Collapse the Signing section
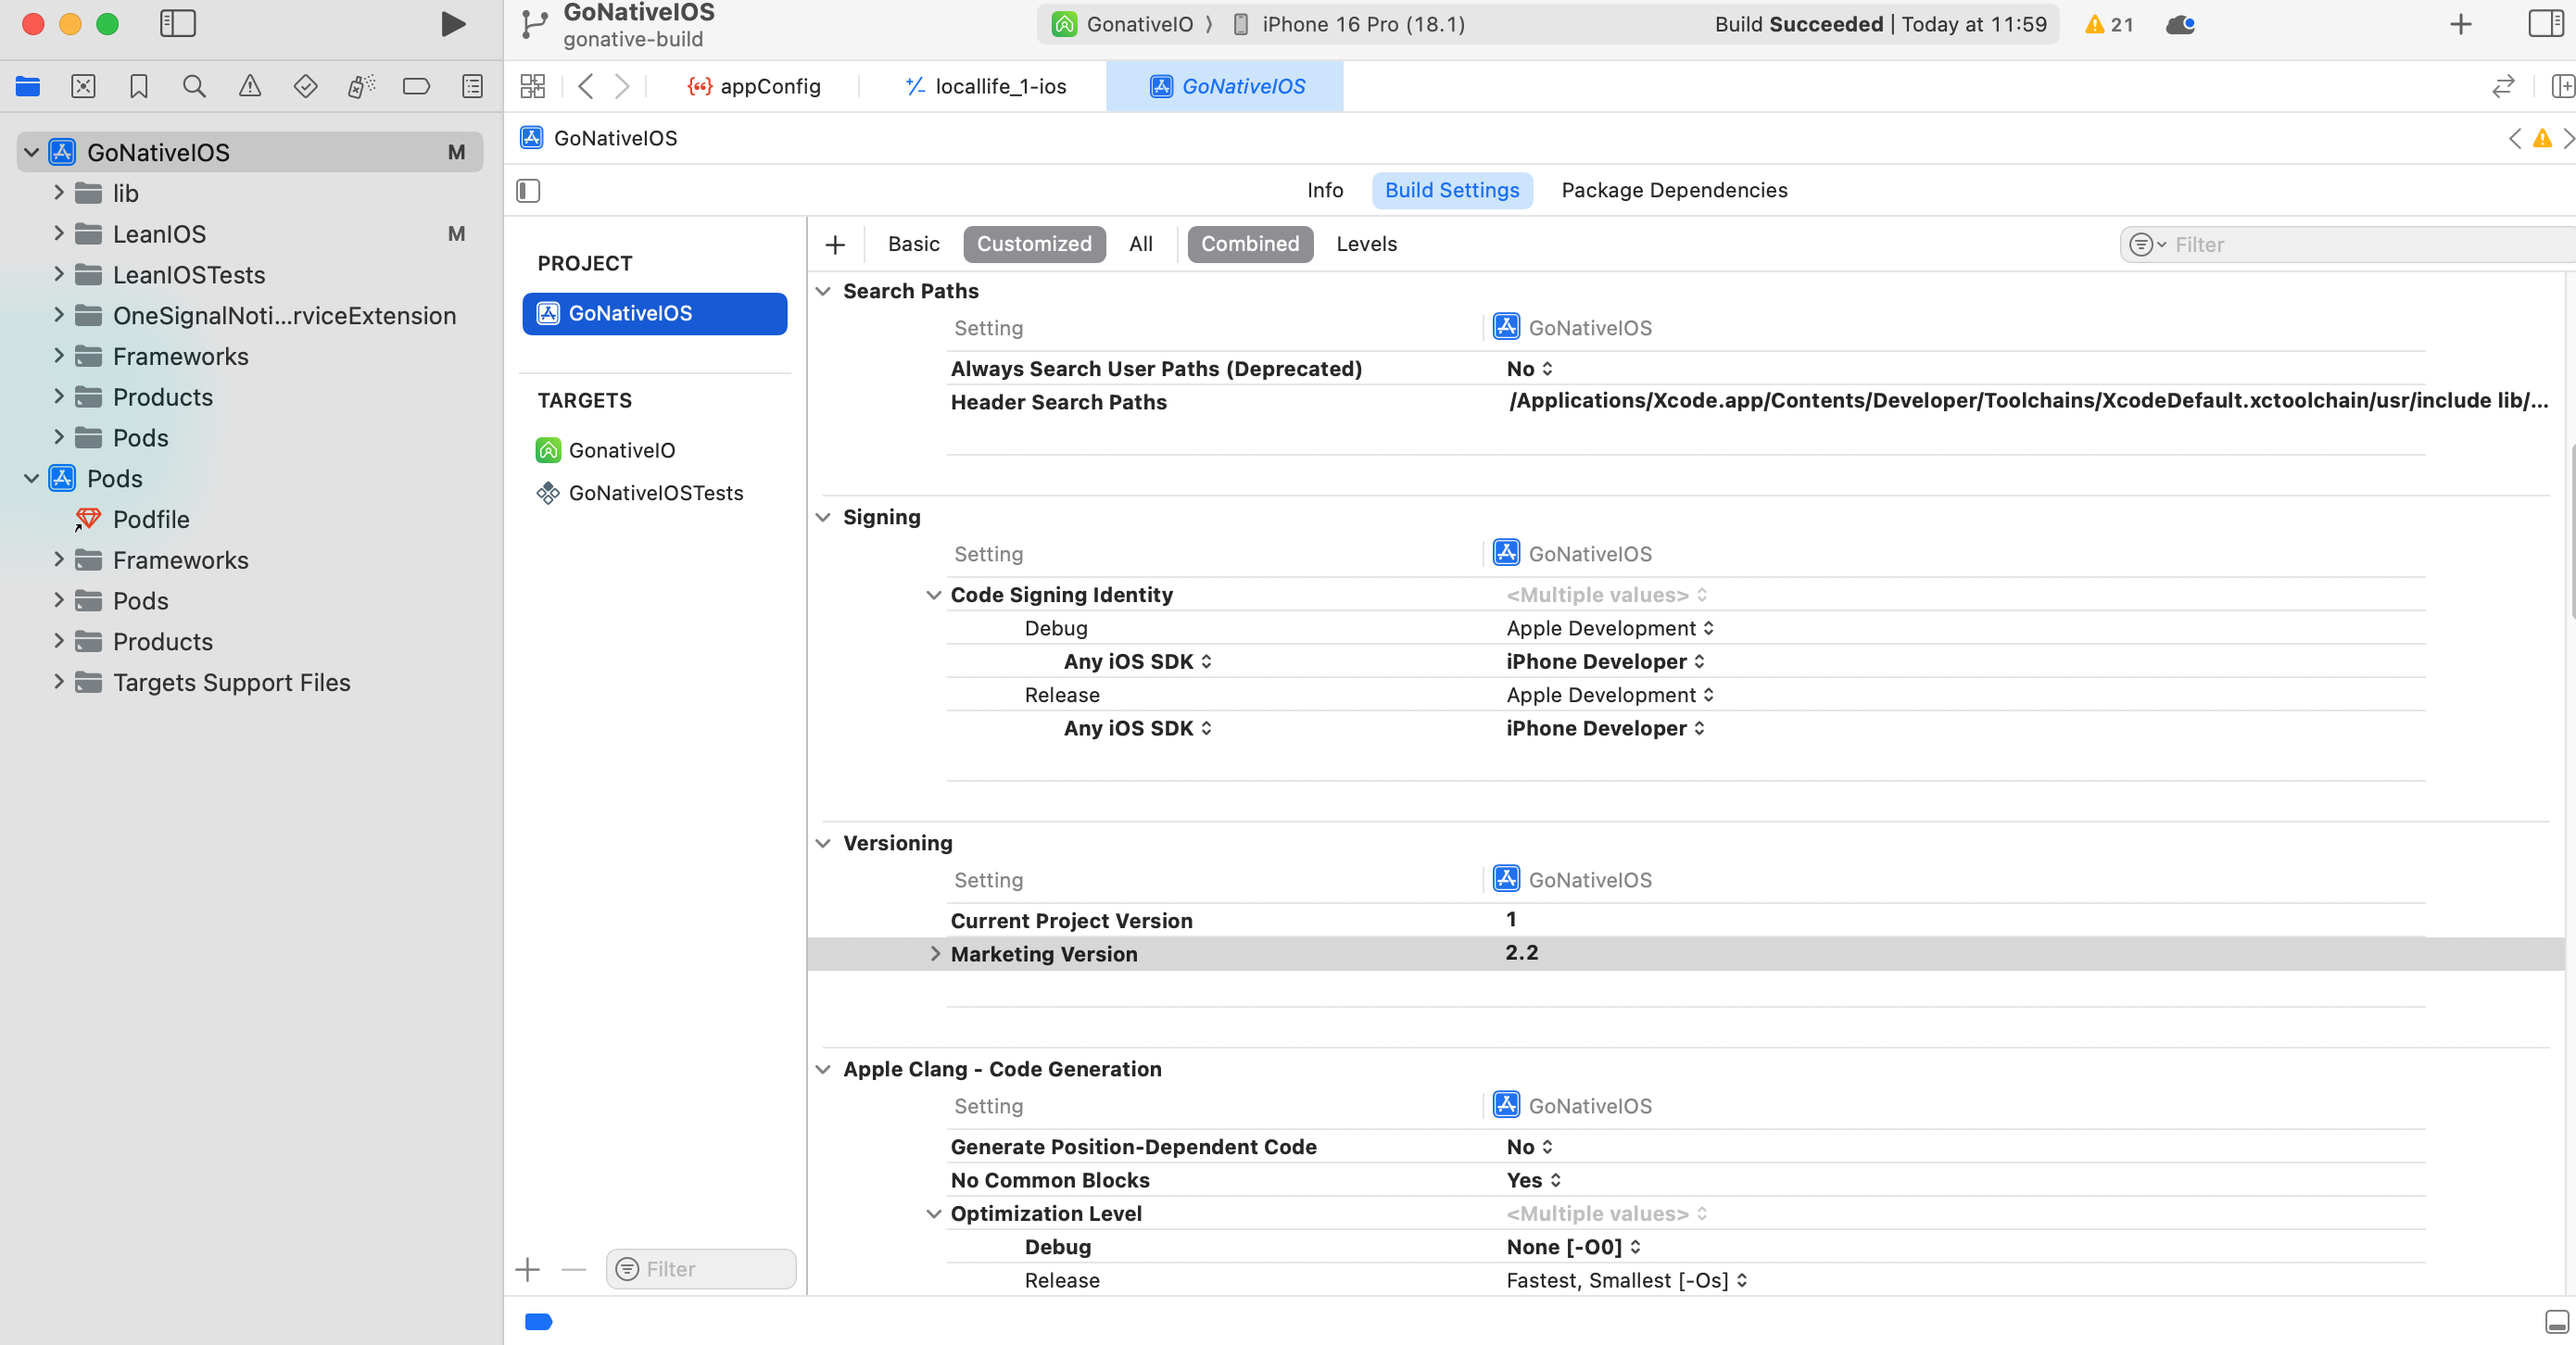The width and height of the screenshot is (2576, 1345). click(x=823, y=518)
